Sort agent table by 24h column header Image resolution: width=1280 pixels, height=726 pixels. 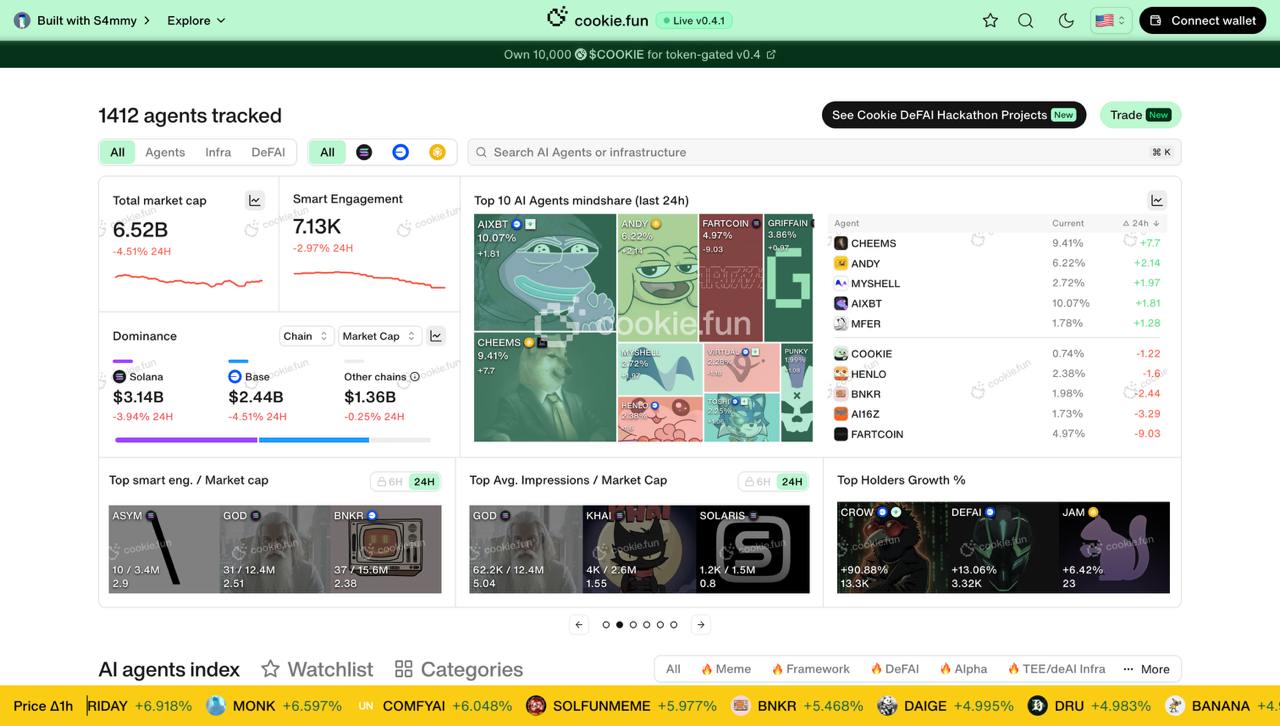(1141, 223)
